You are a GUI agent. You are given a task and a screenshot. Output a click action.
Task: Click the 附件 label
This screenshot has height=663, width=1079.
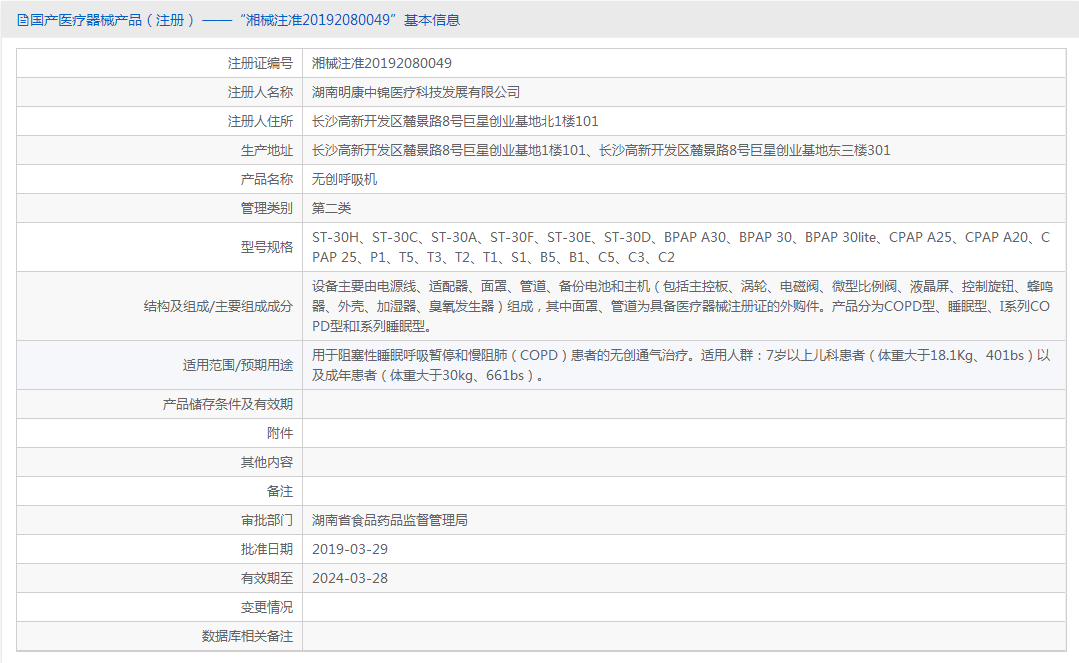[x=279, y=433]
